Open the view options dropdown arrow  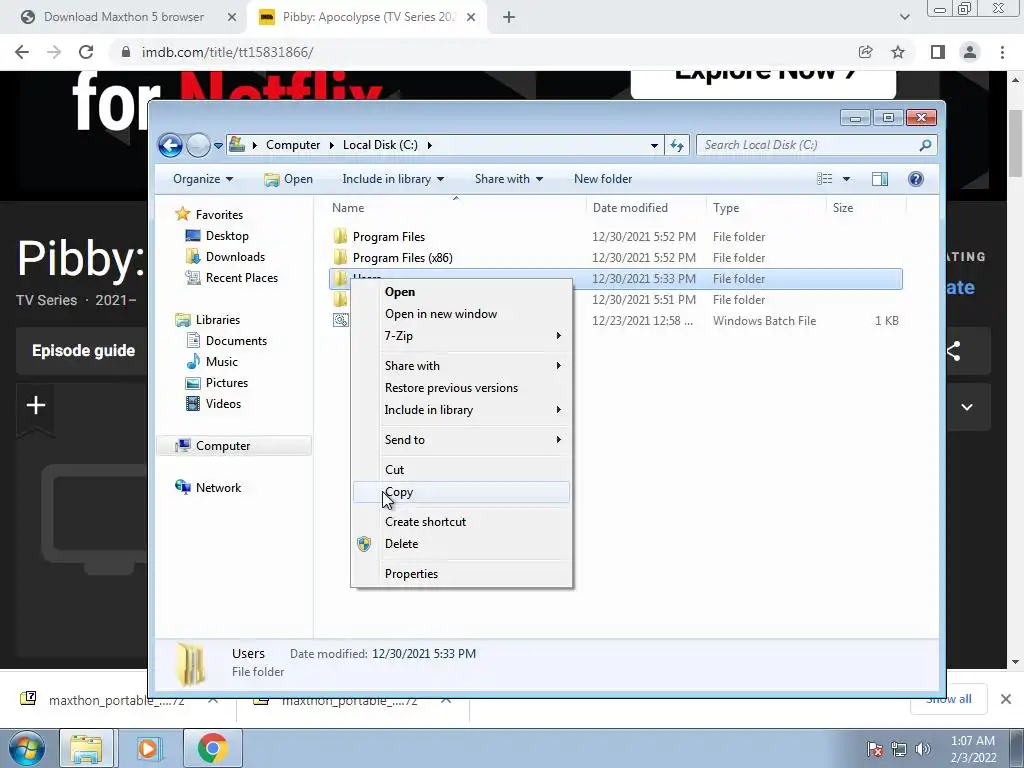[x=846, y=179]
